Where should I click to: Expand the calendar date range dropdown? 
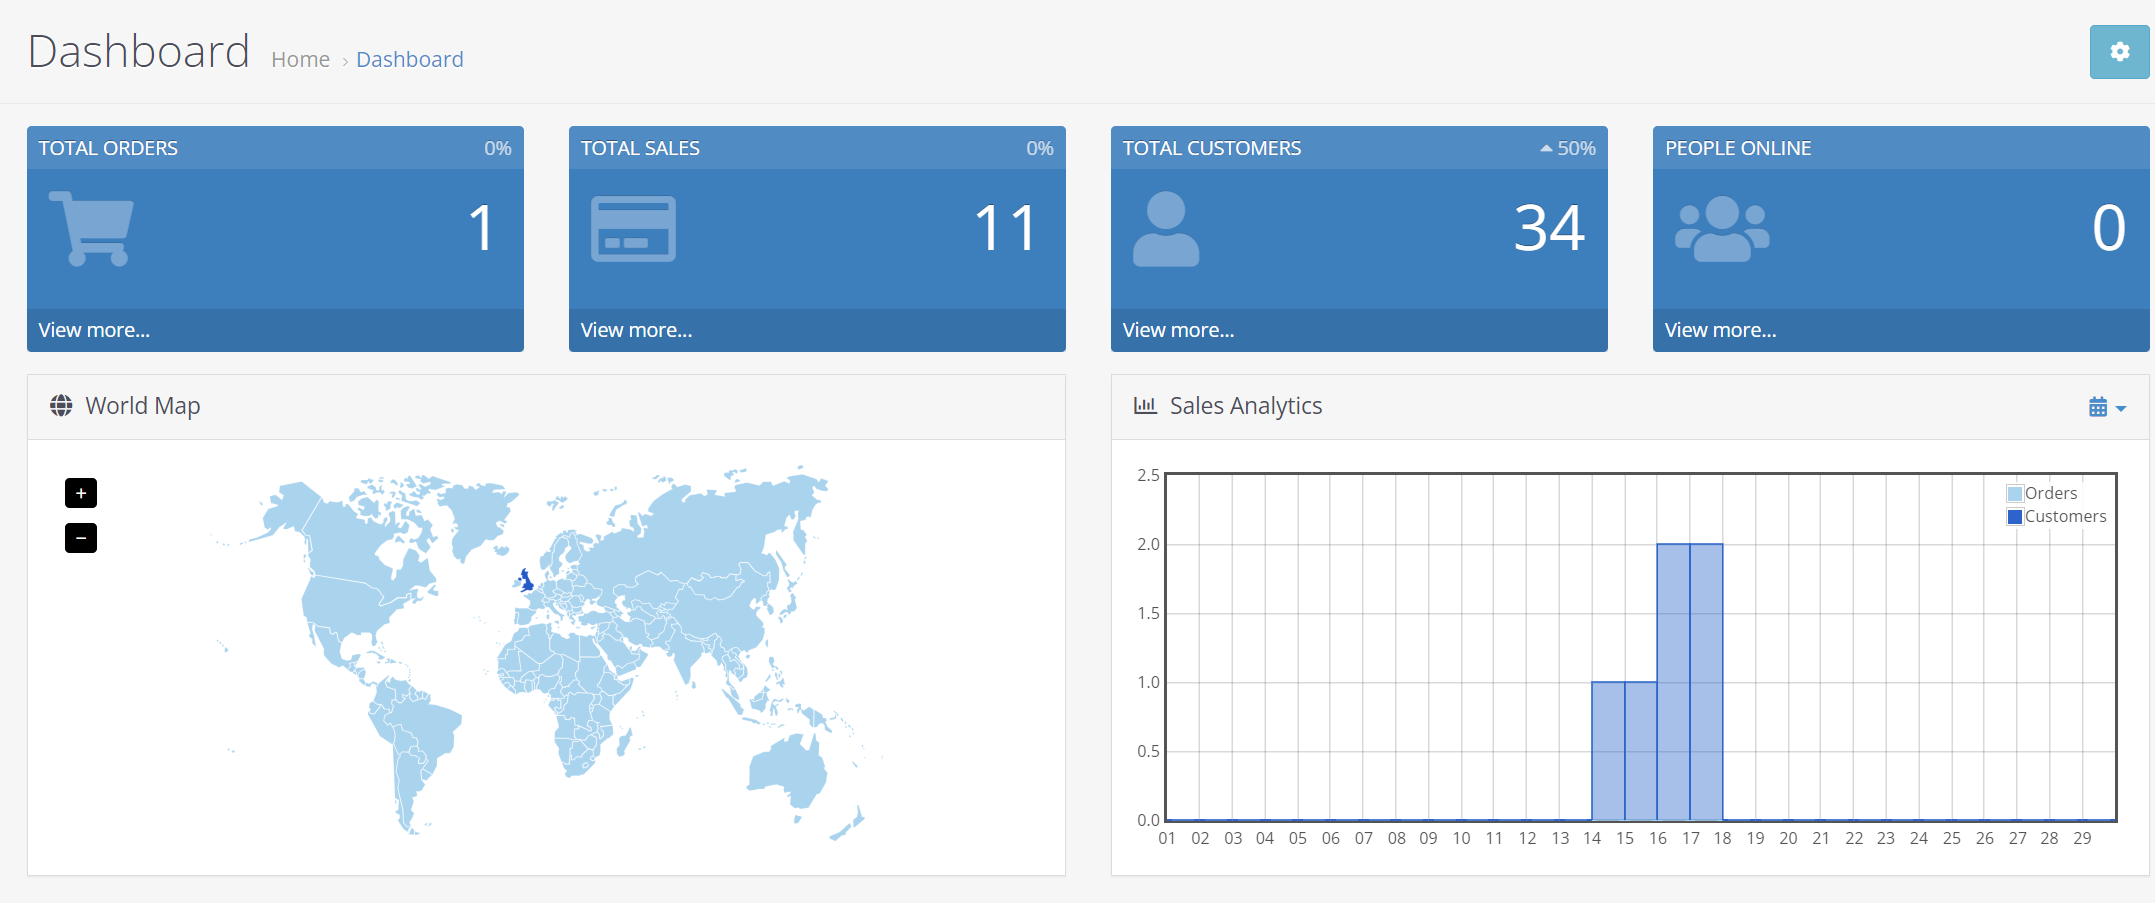2107,407
